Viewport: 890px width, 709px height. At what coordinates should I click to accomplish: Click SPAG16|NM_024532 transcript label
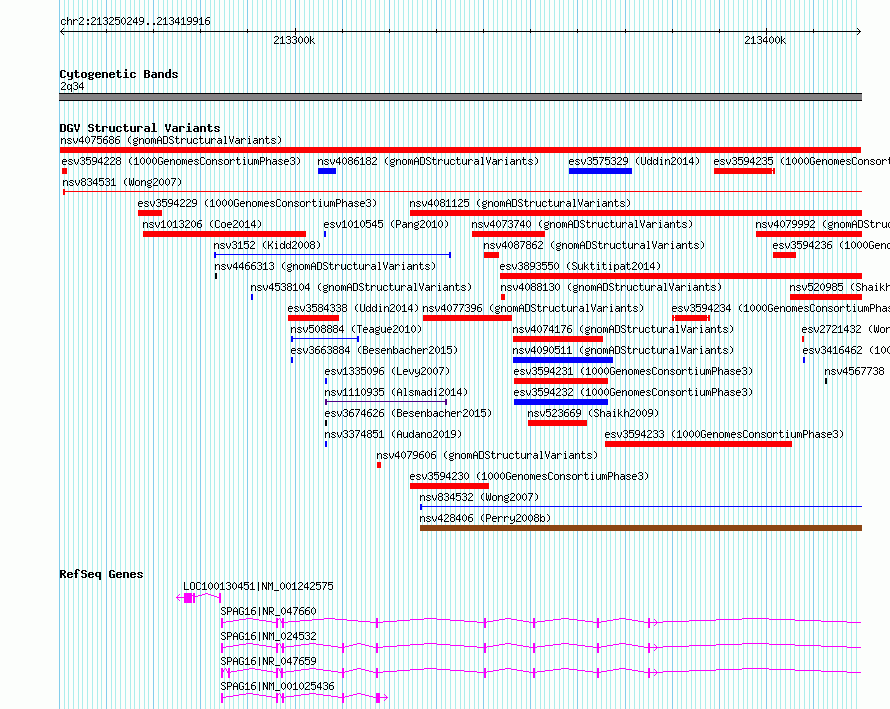[x=268, y=636]
